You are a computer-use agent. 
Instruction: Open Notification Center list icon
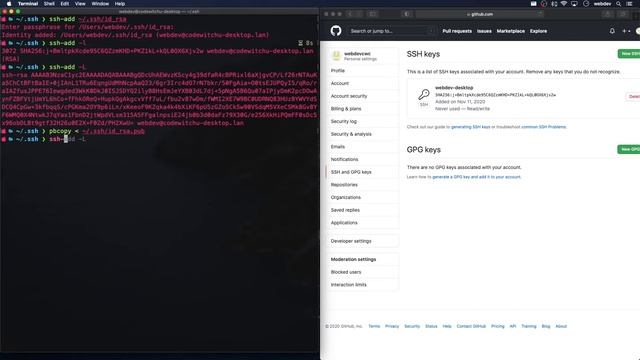click(x=629, y=4)
